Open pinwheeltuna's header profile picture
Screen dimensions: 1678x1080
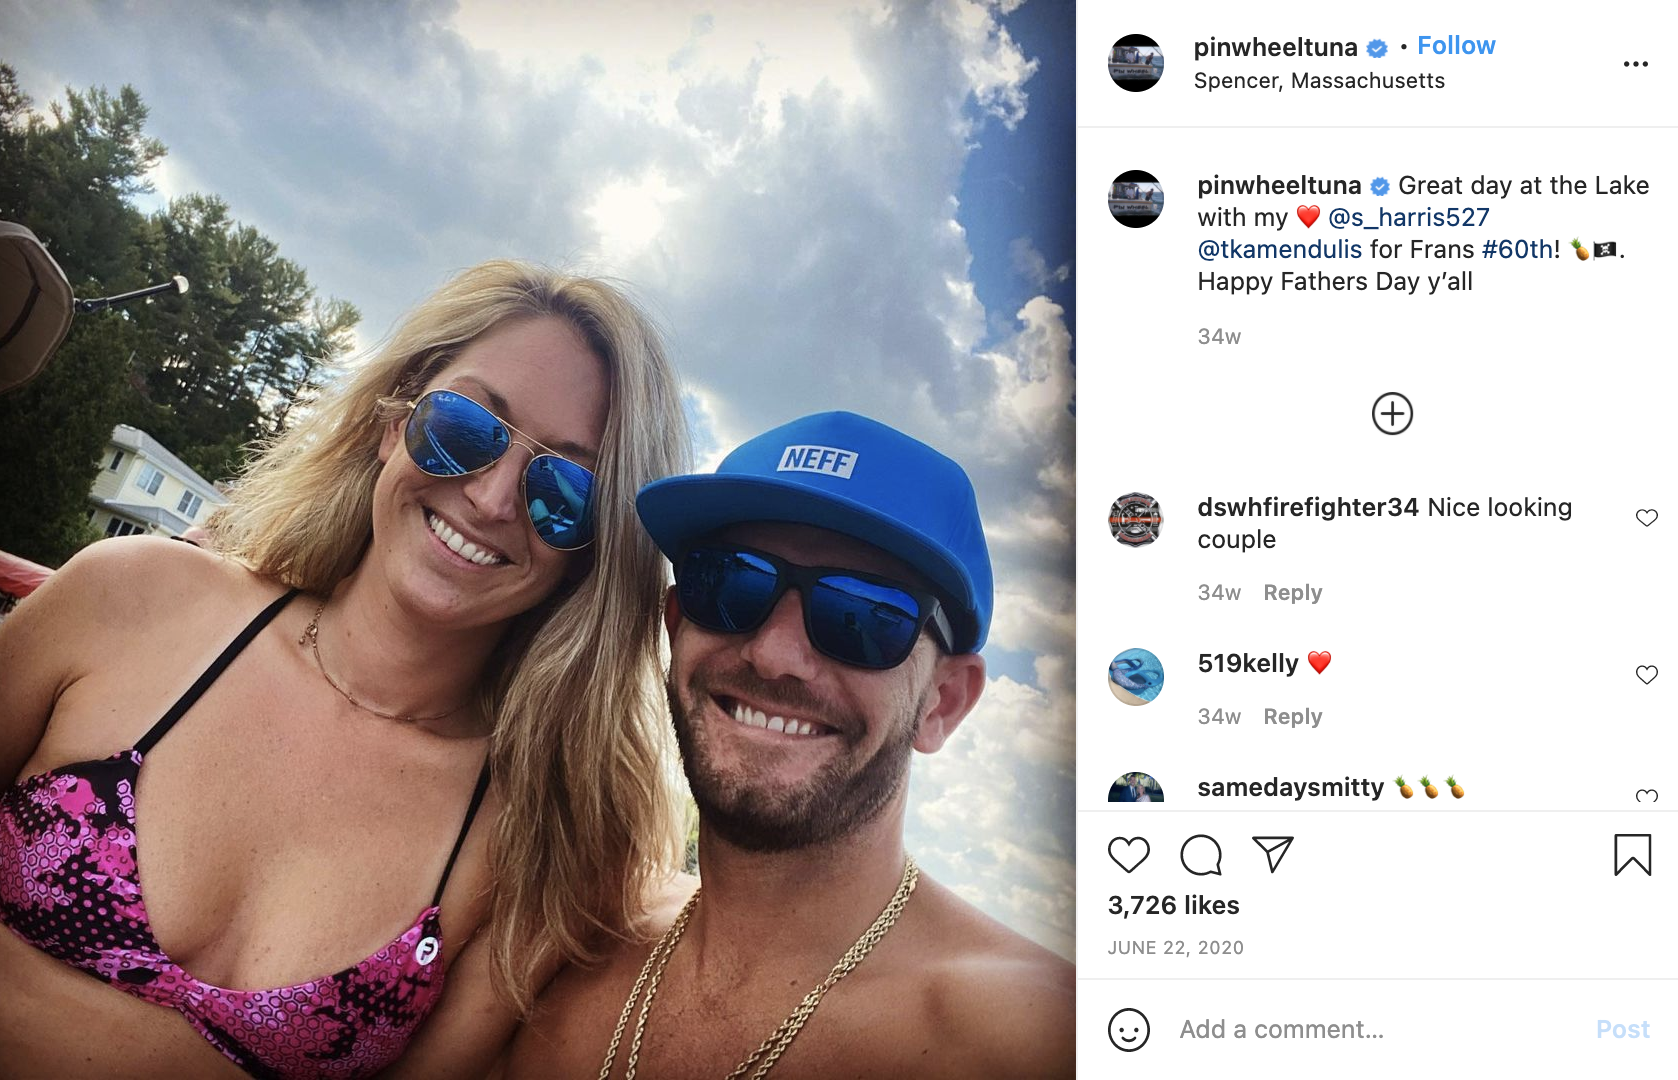tap(1136, 63)
